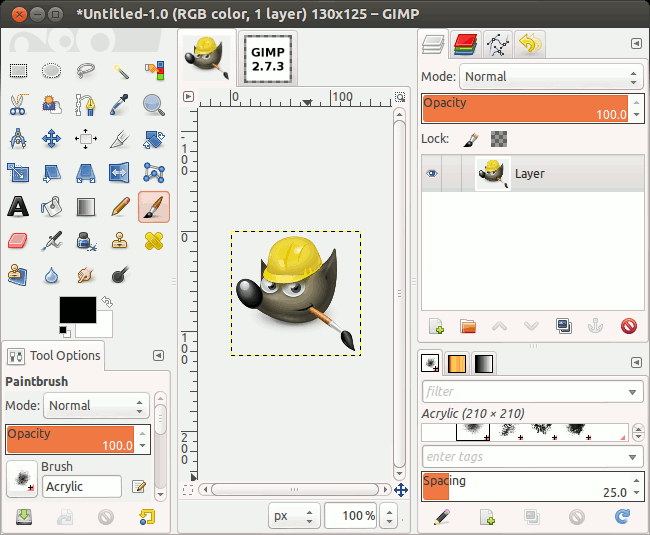Create a new layer button
650x535 pixels.
tap(436, 326)
